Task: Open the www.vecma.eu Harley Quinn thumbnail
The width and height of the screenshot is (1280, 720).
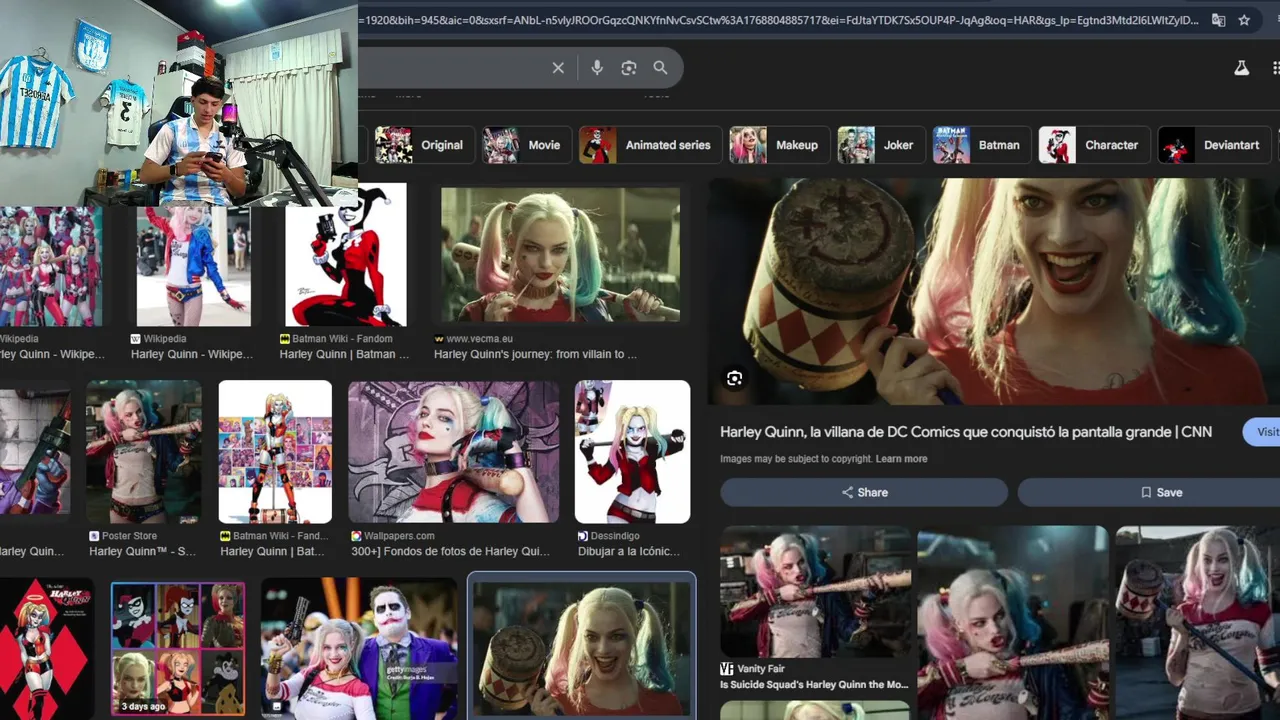Action: coord(560,255)
